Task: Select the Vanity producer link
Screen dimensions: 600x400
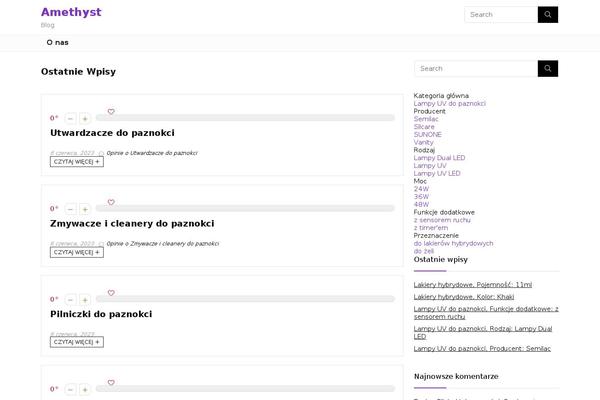Action: [x=423, y=142]
